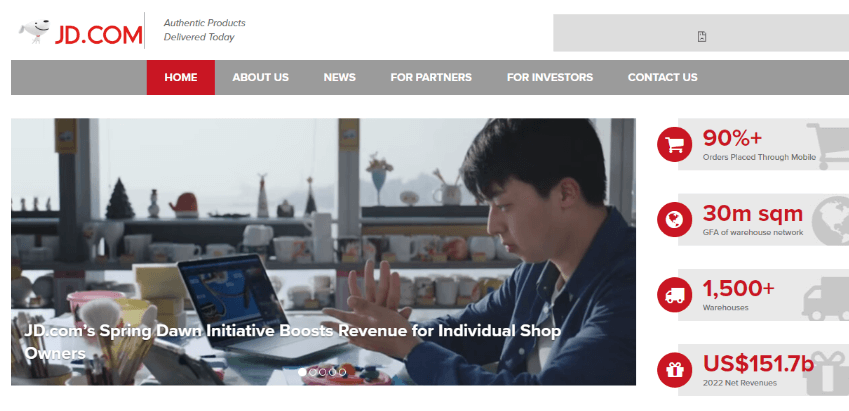Click the gray shopping cart background graphic

tap(828, 145)
